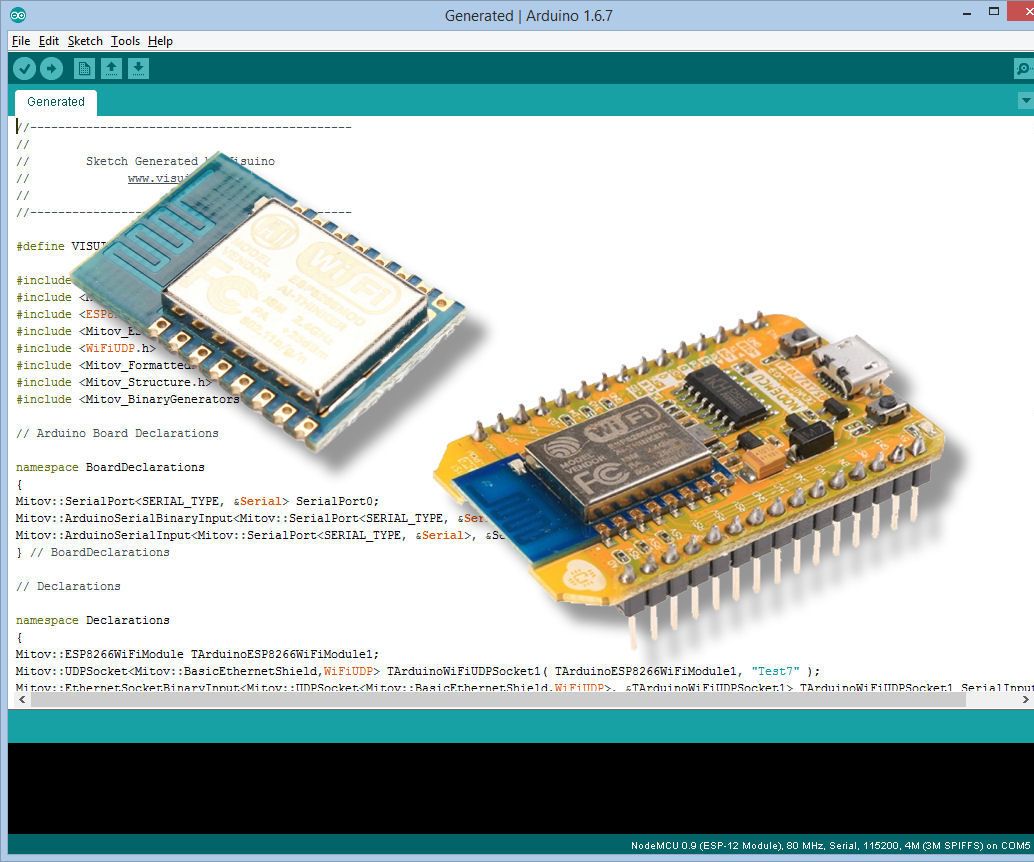Open a sketch using the Open toolbar icon

pyautogui.click(x=111, y=68)
